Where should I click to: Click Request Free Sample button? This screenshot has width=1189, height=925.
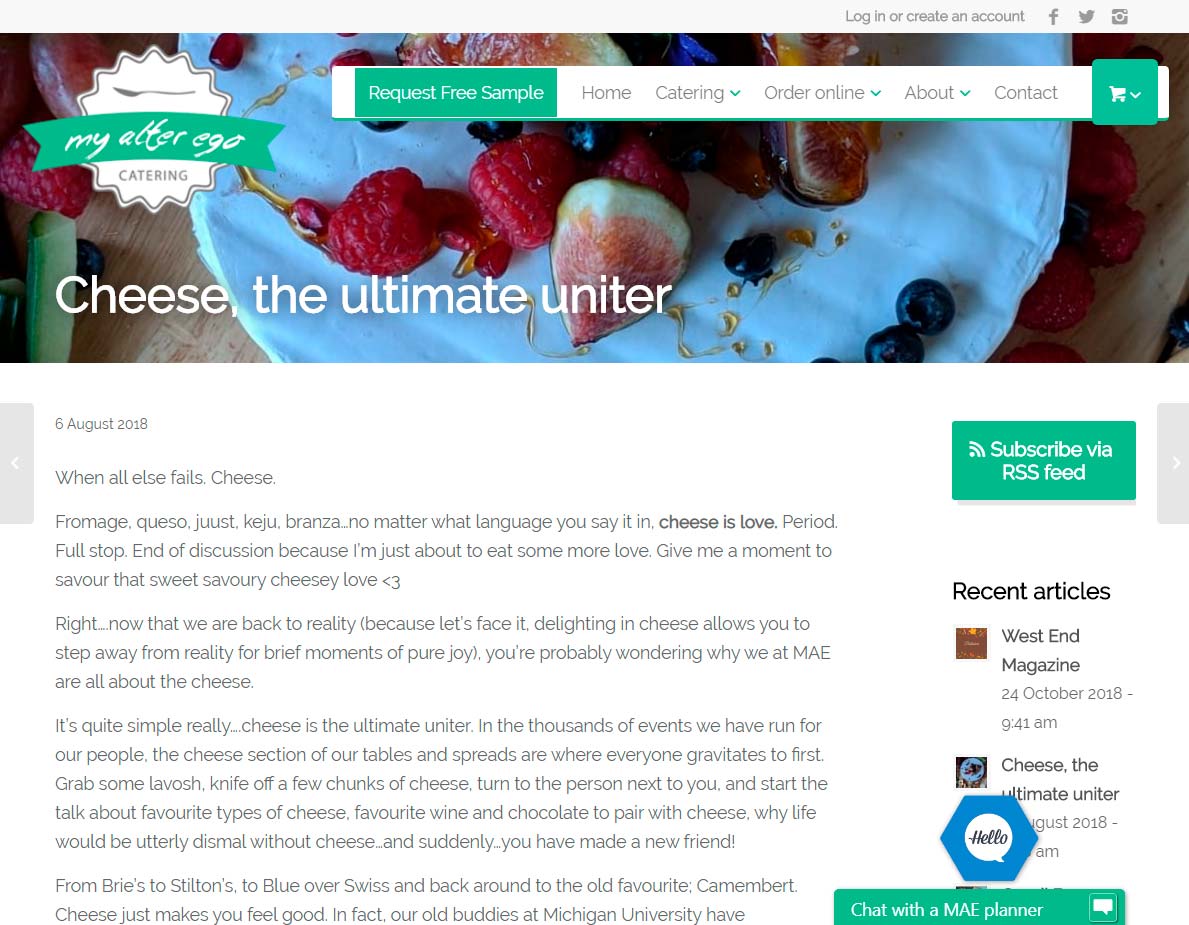pos(456,92)
